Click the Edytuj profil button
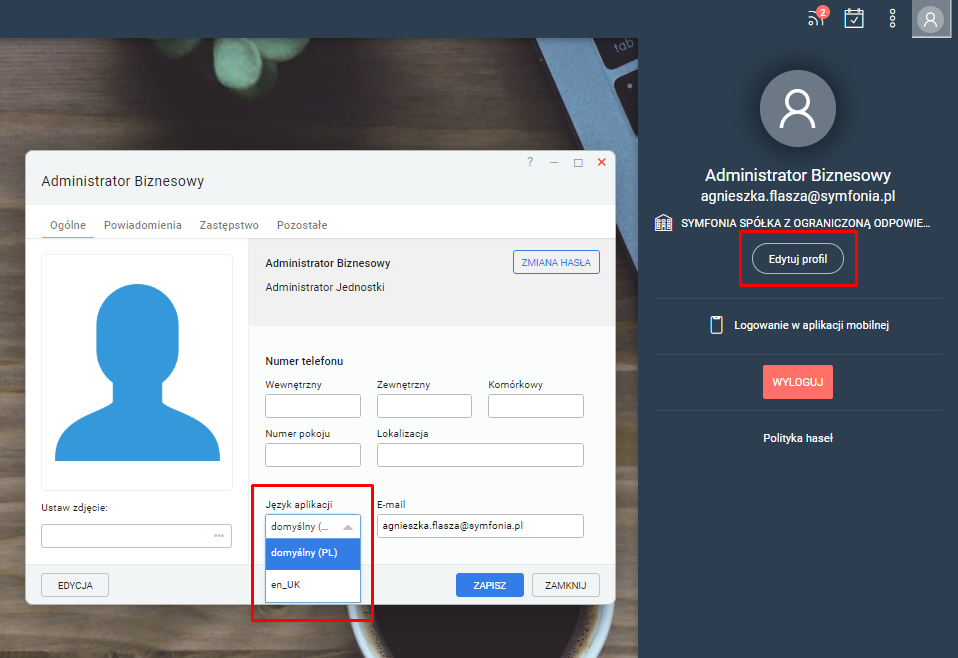 click(797, 259)
